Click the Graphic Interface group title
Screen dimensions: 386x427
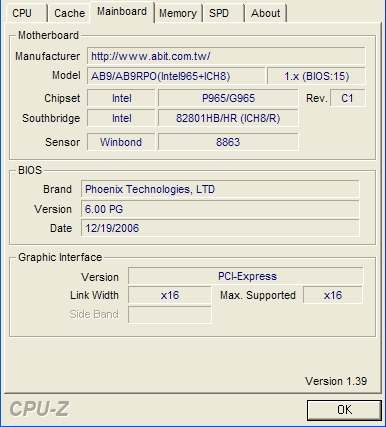click(x=60, y=257)
